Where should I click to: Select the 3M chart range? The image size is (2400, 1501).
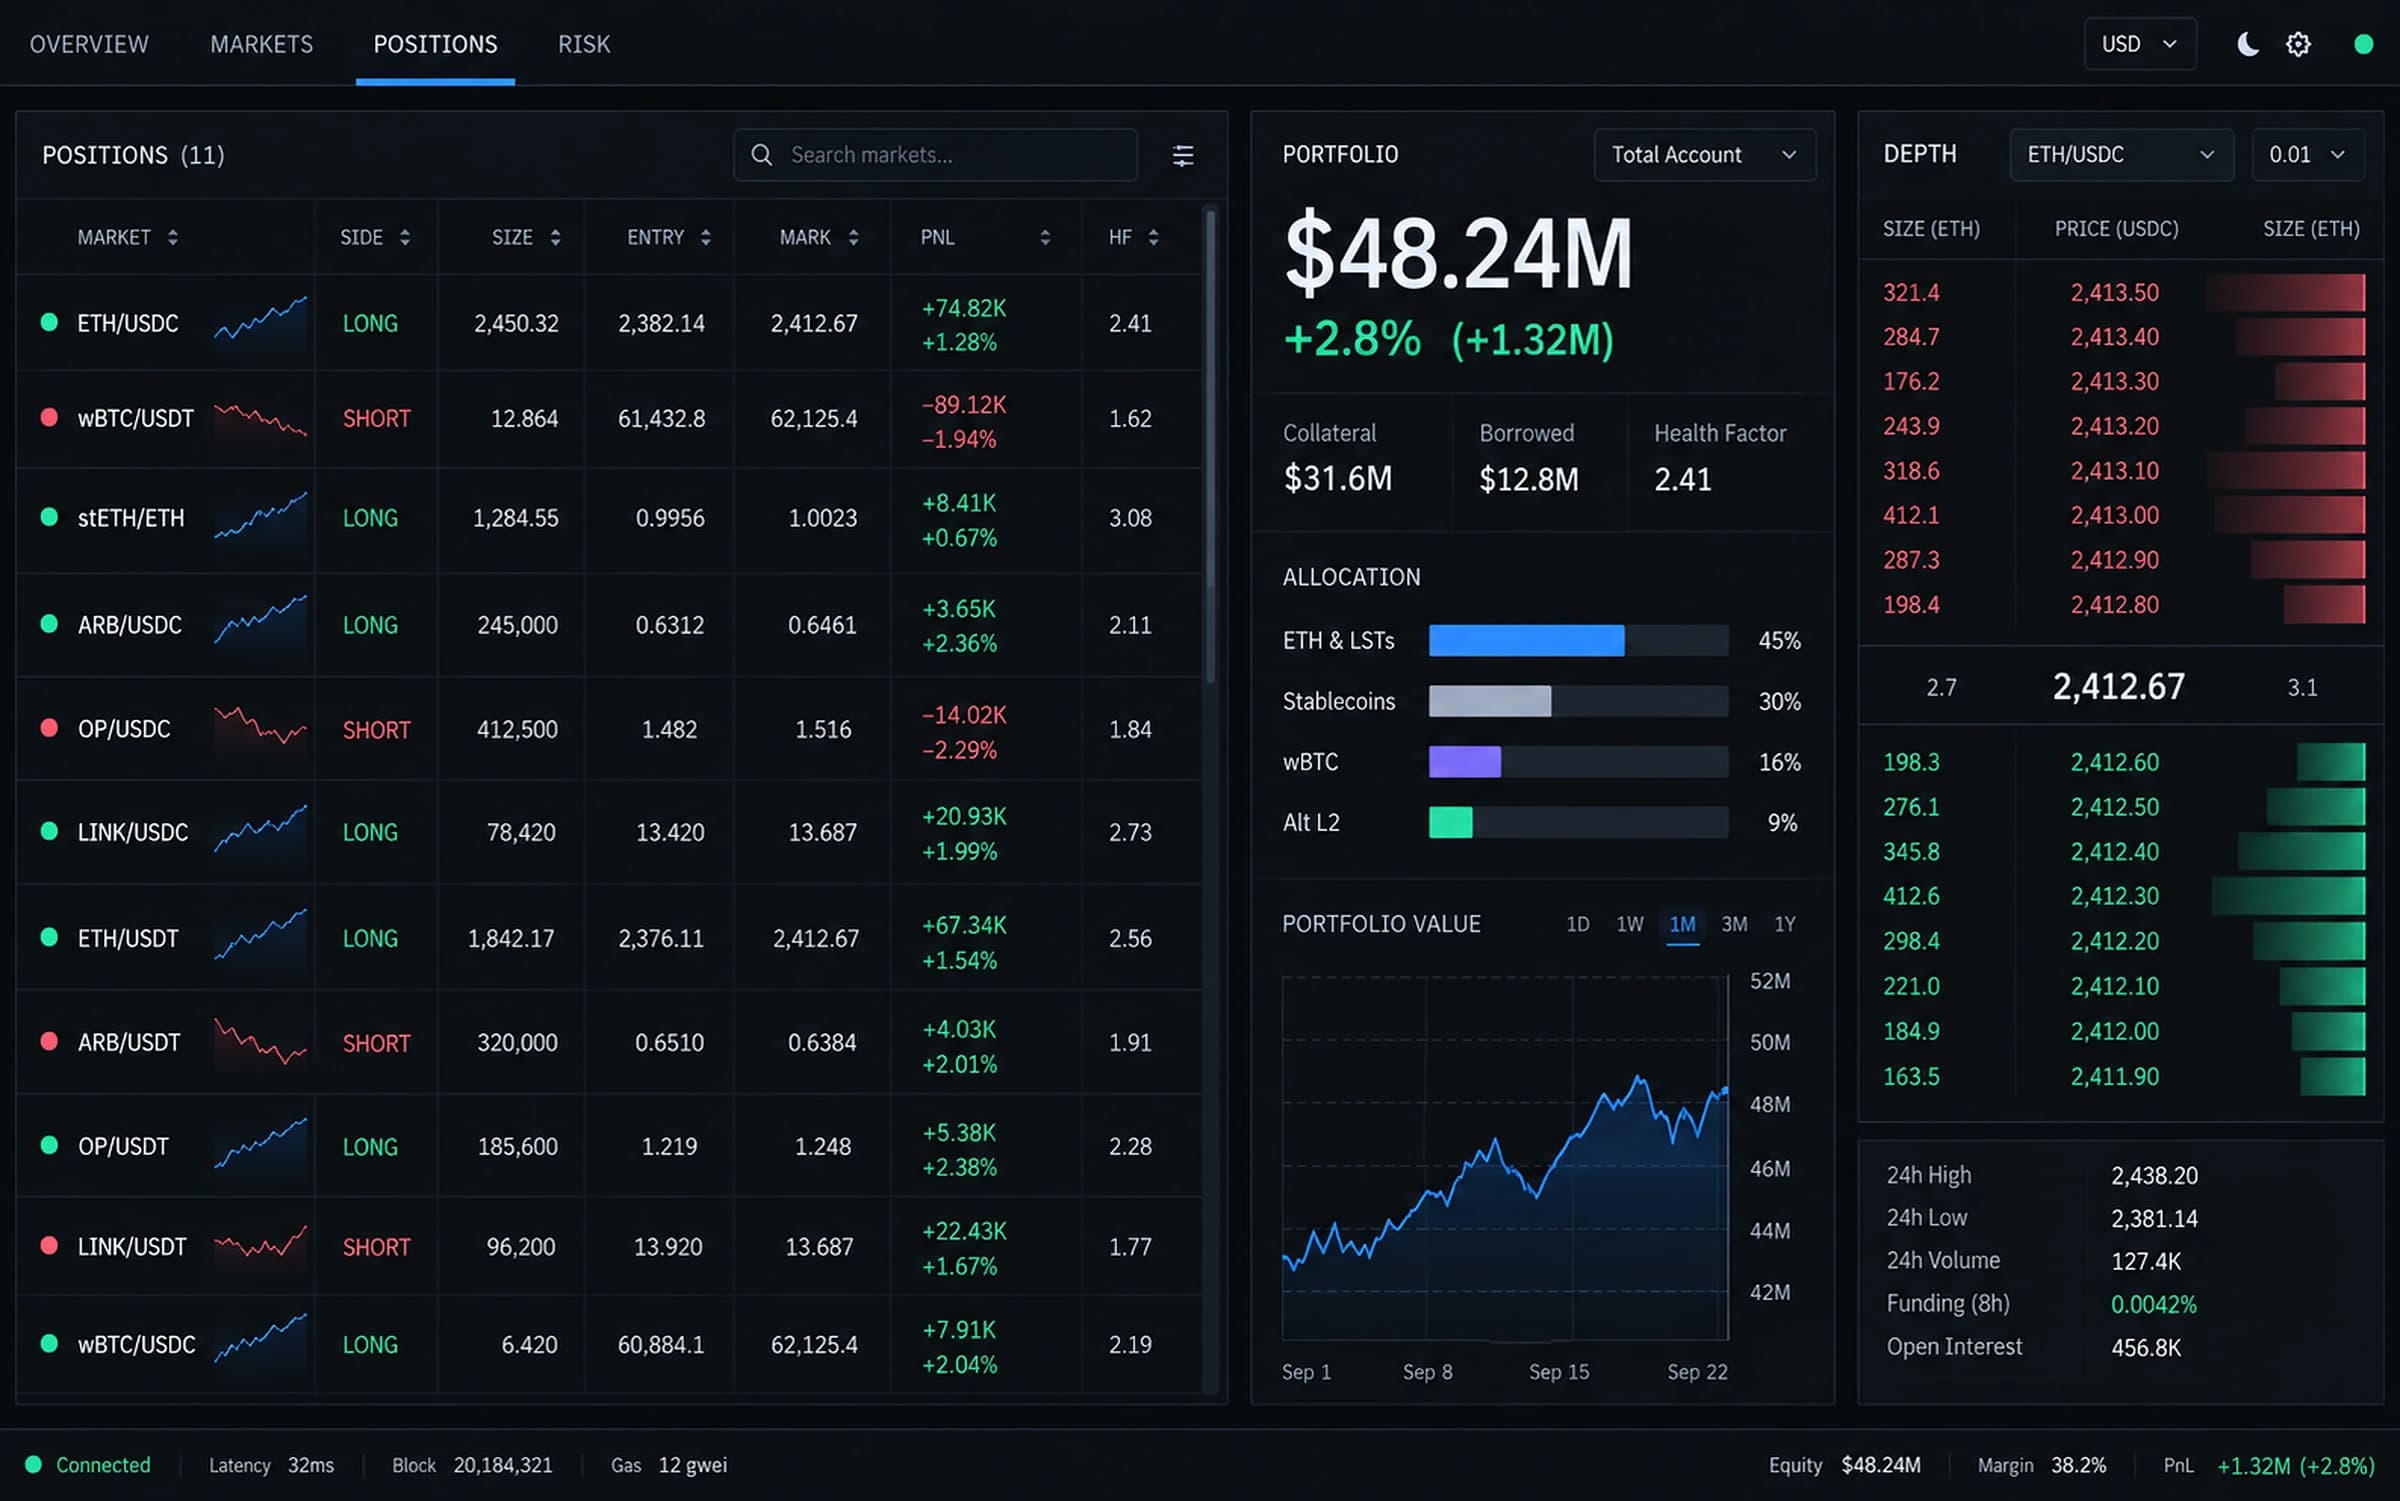pyautogui.click(x=1734, y=924)
